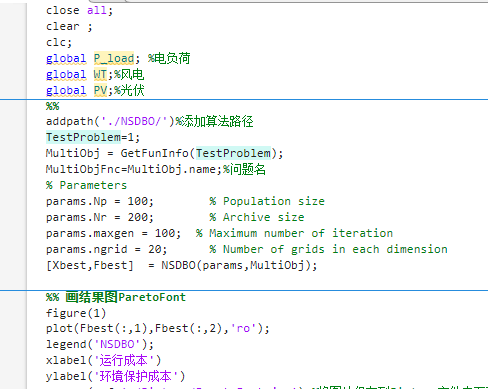Click the PV global variable
488x389 pixels.
pyautogui.click(x=100, y=90)
